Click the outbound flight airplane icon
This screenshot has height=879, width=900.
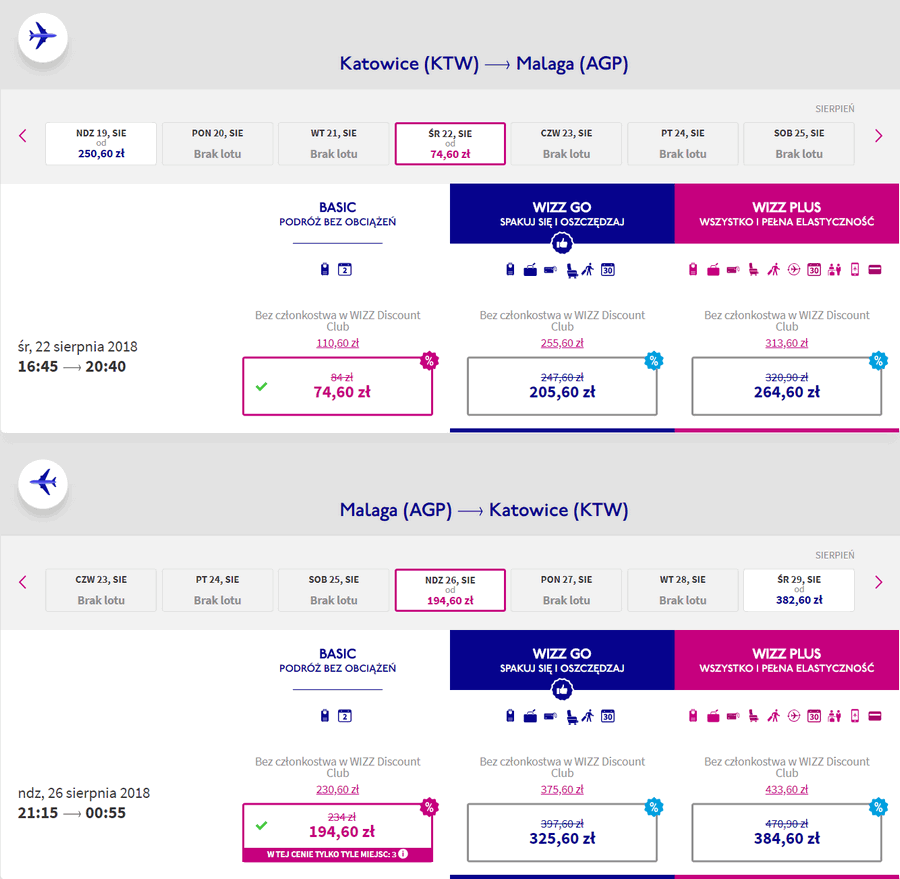43,37
